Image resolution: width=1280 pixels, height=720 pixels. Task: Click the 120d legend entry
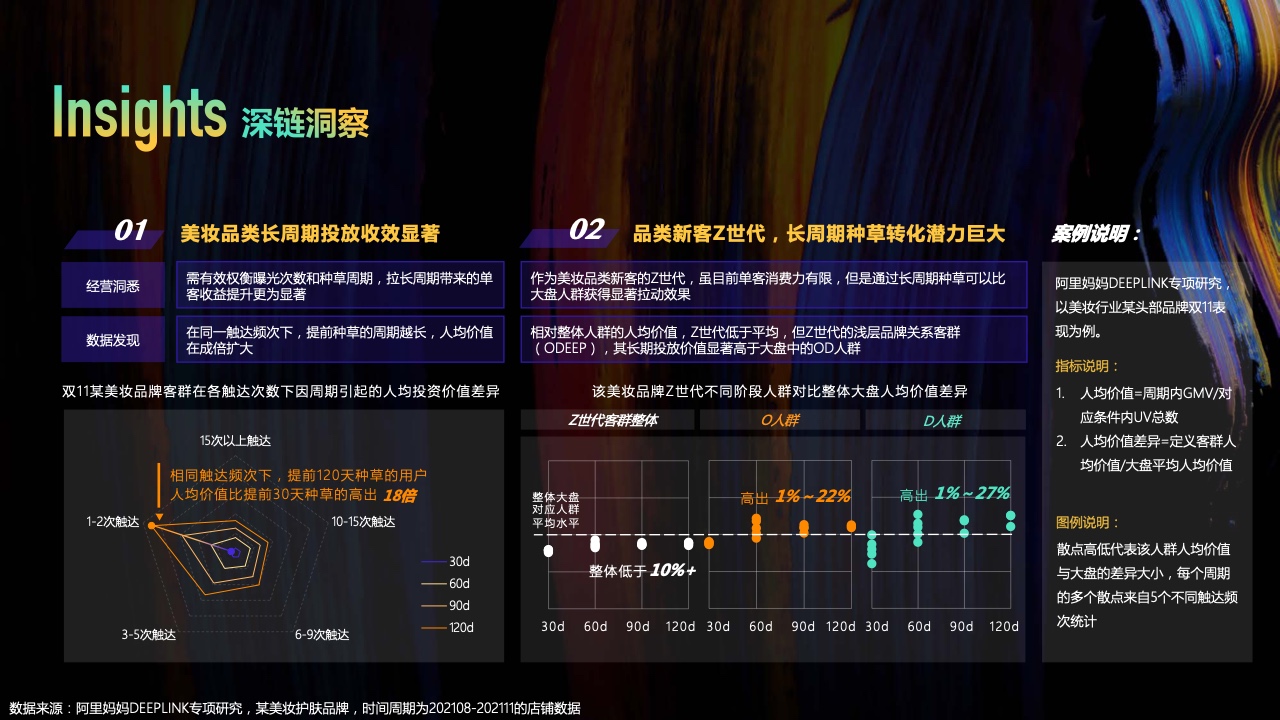coord(447,627)
